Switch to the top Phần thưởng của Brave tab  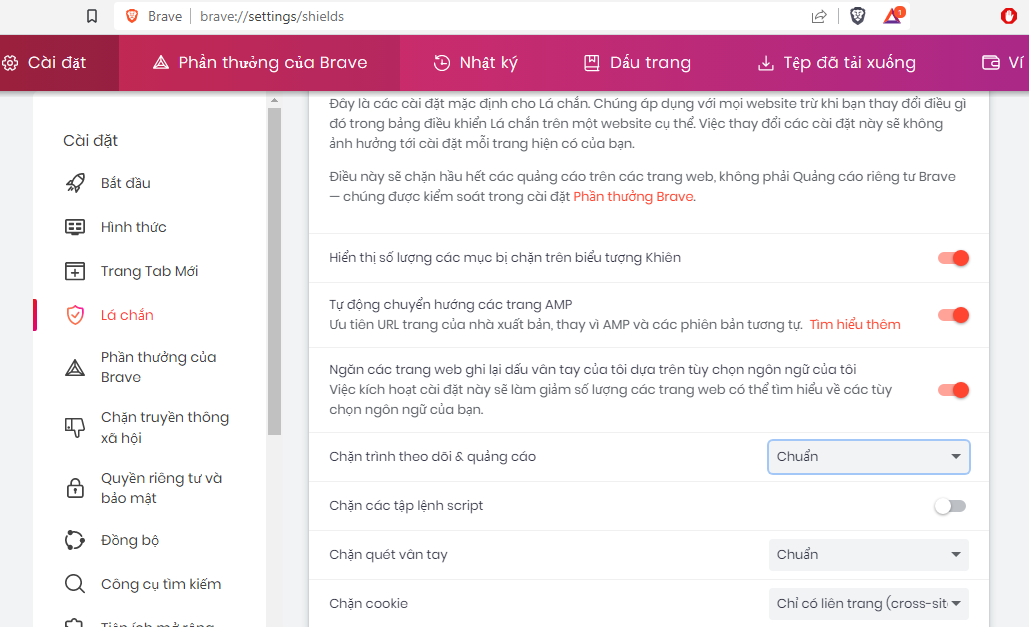[260, 63]
